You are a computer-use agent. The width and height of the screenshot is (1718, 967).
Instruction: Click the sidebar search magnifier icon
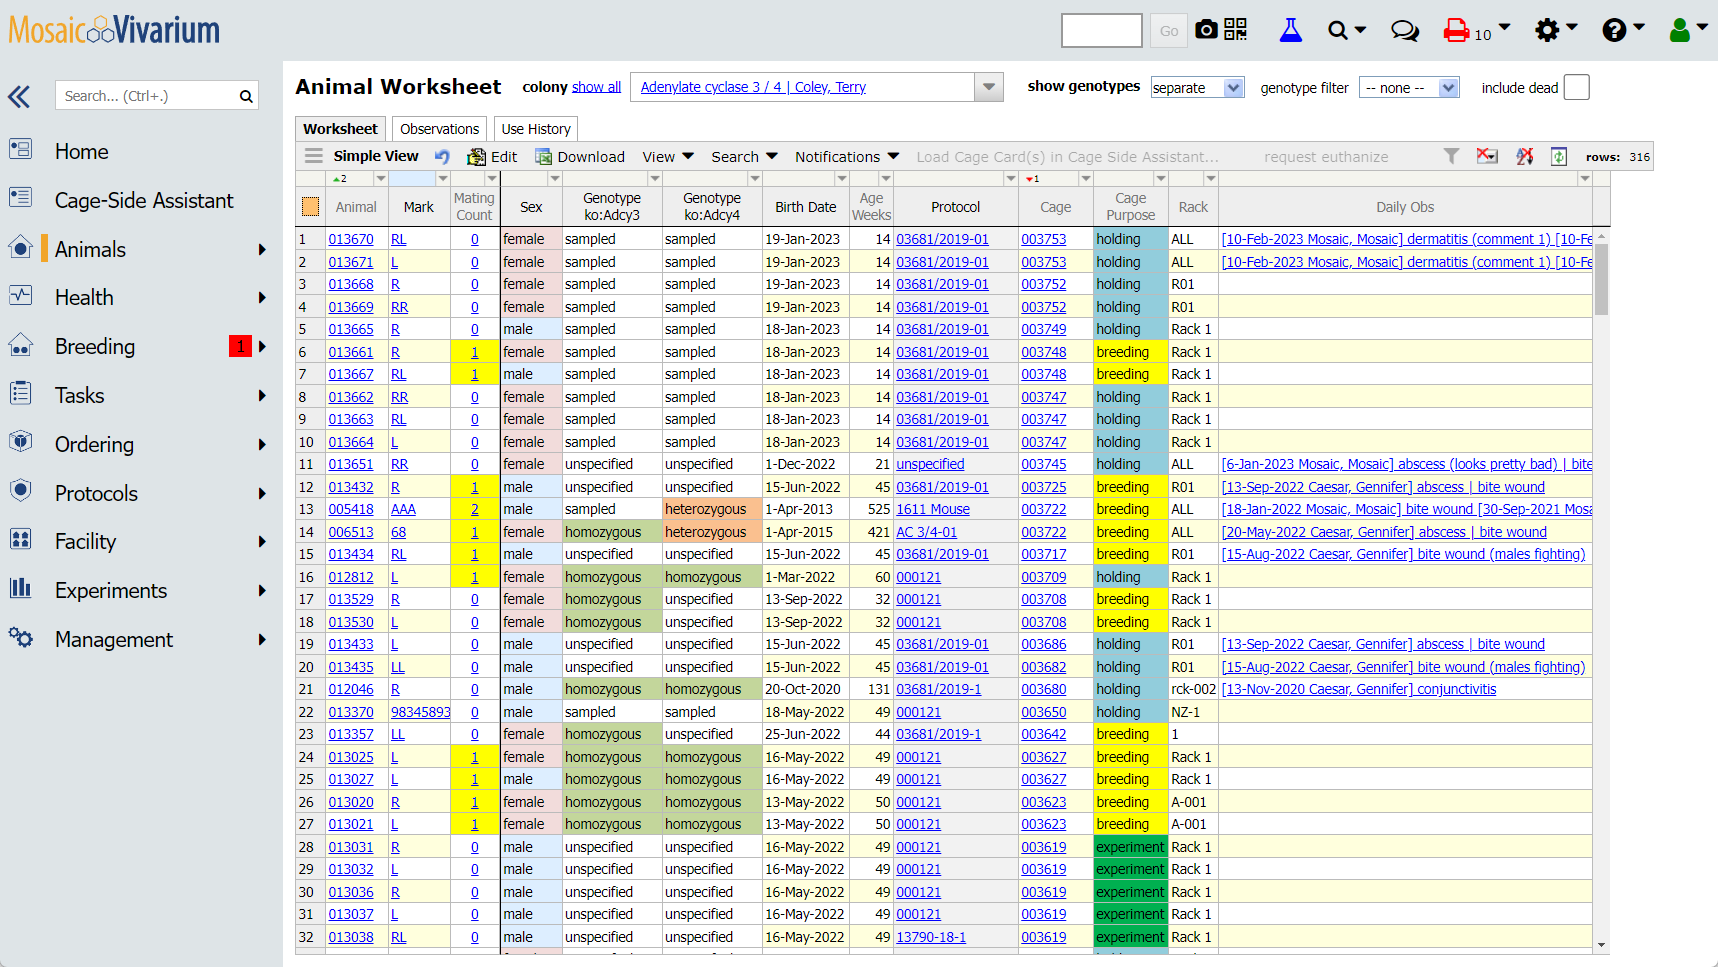[x=246, y=96]
